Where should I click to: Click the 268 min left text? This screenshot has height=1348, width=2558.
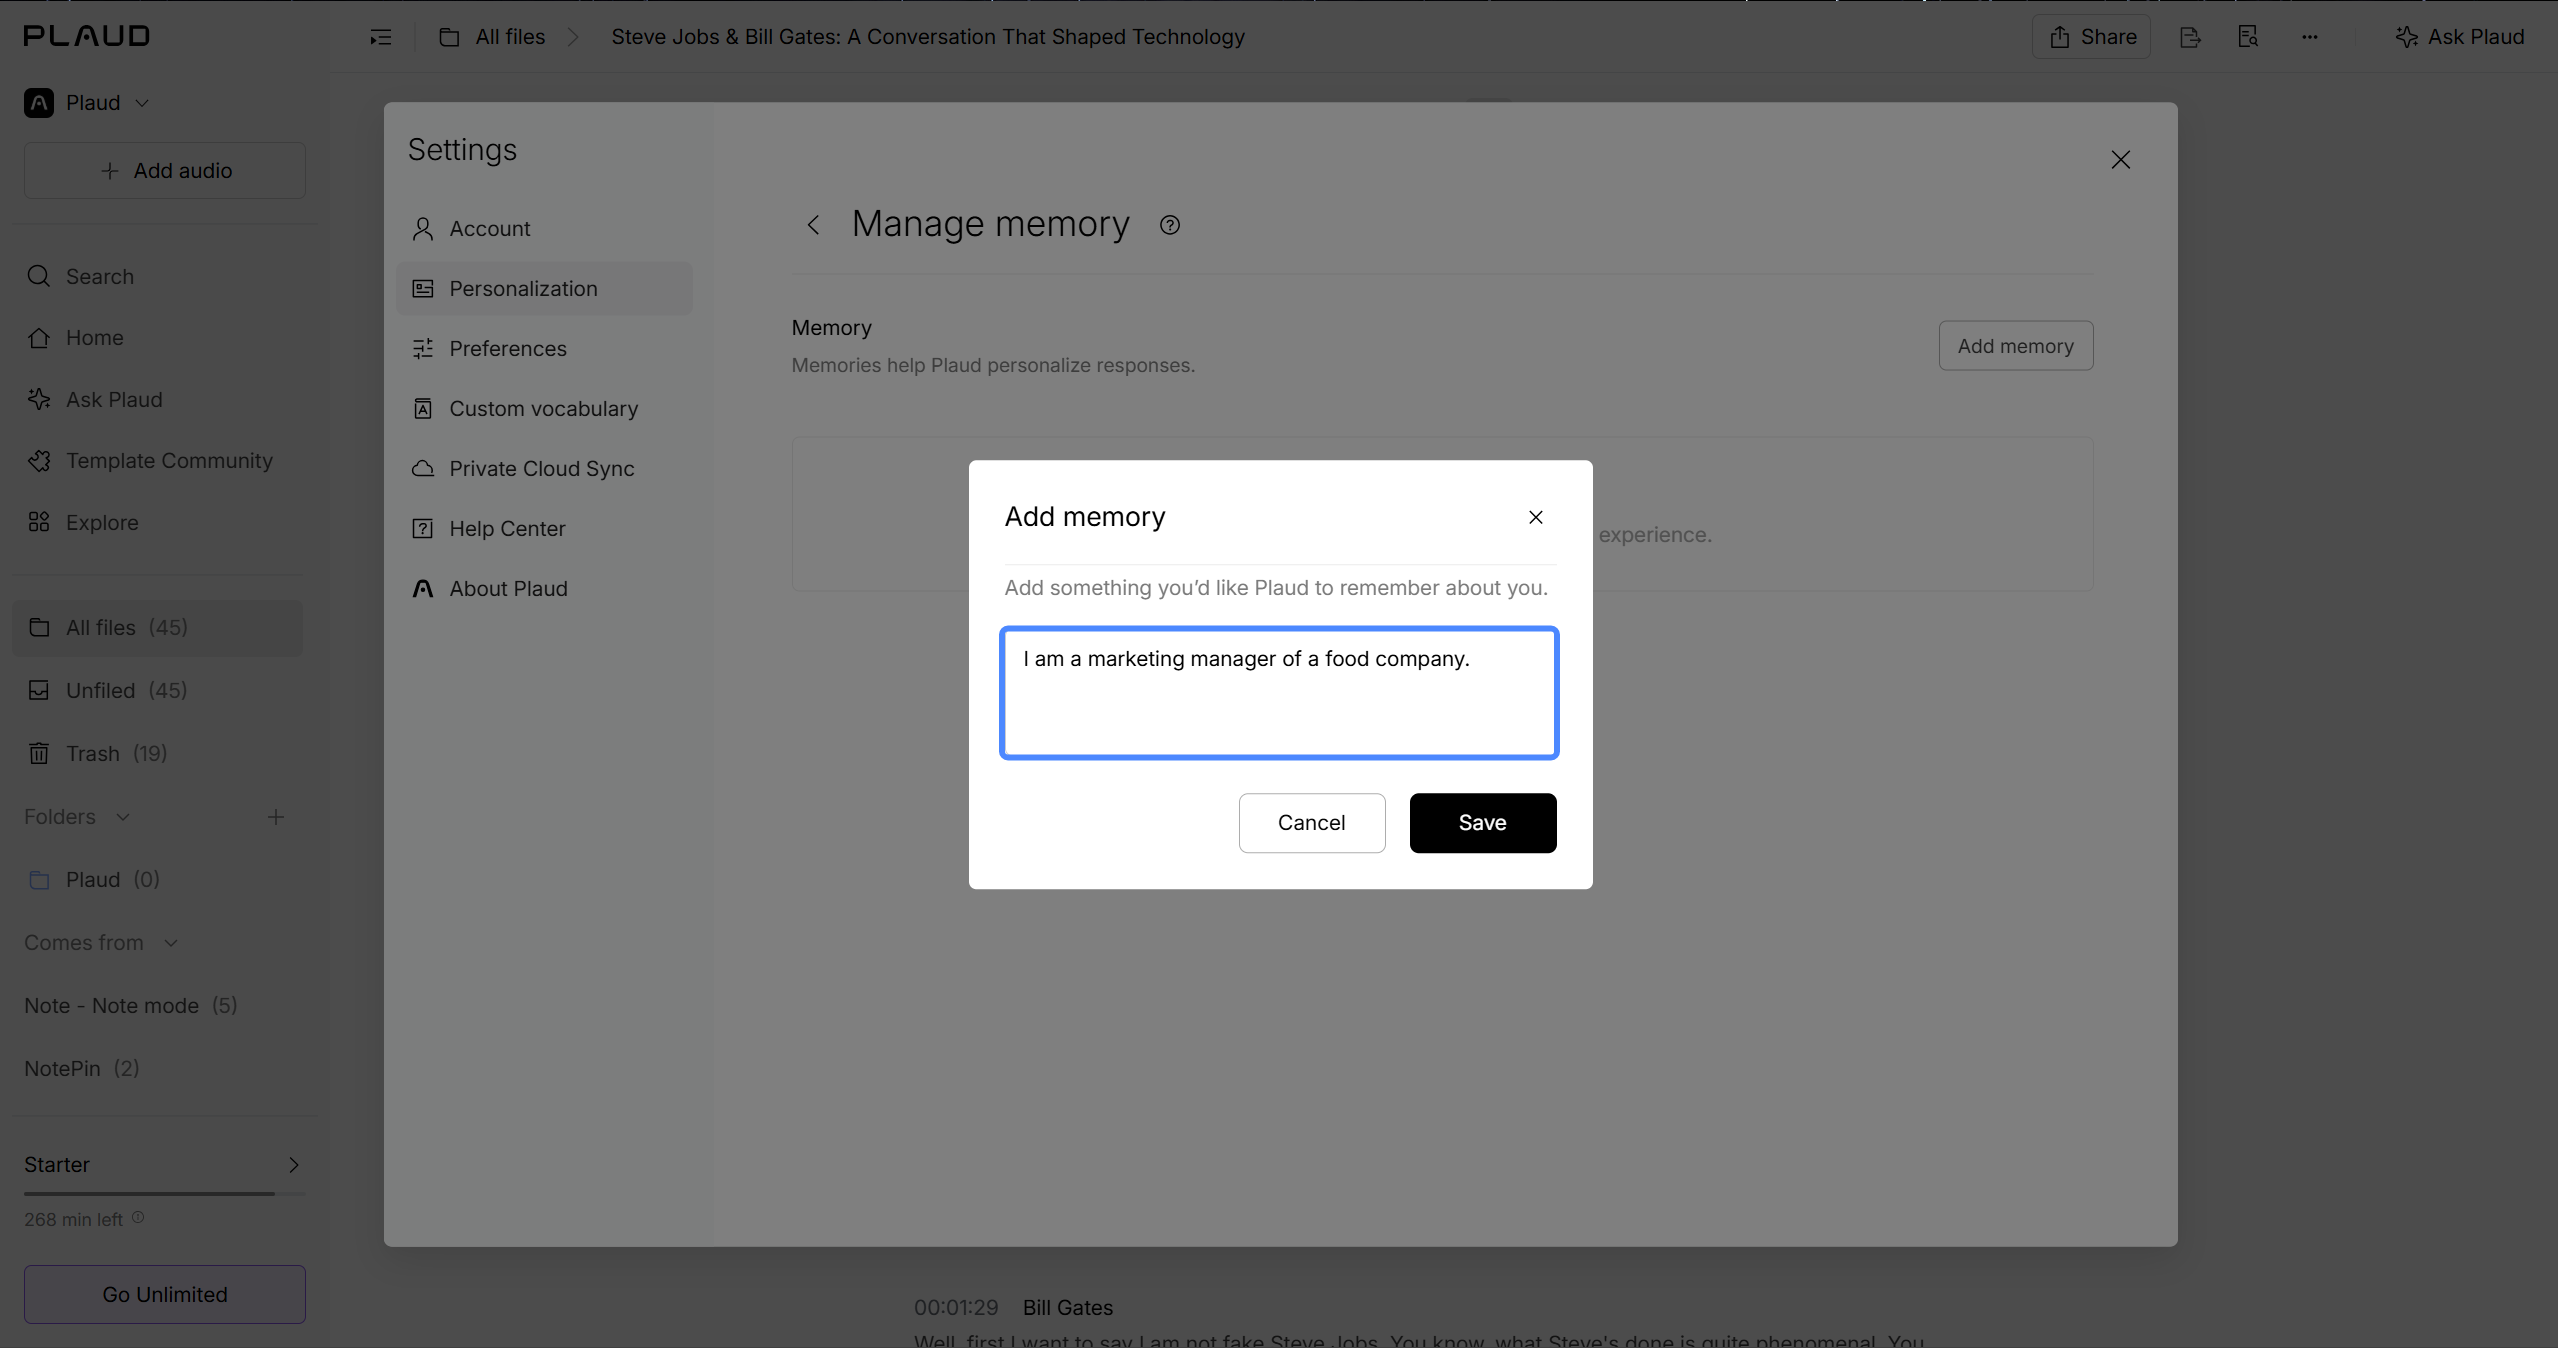[x=74, y=1220]
